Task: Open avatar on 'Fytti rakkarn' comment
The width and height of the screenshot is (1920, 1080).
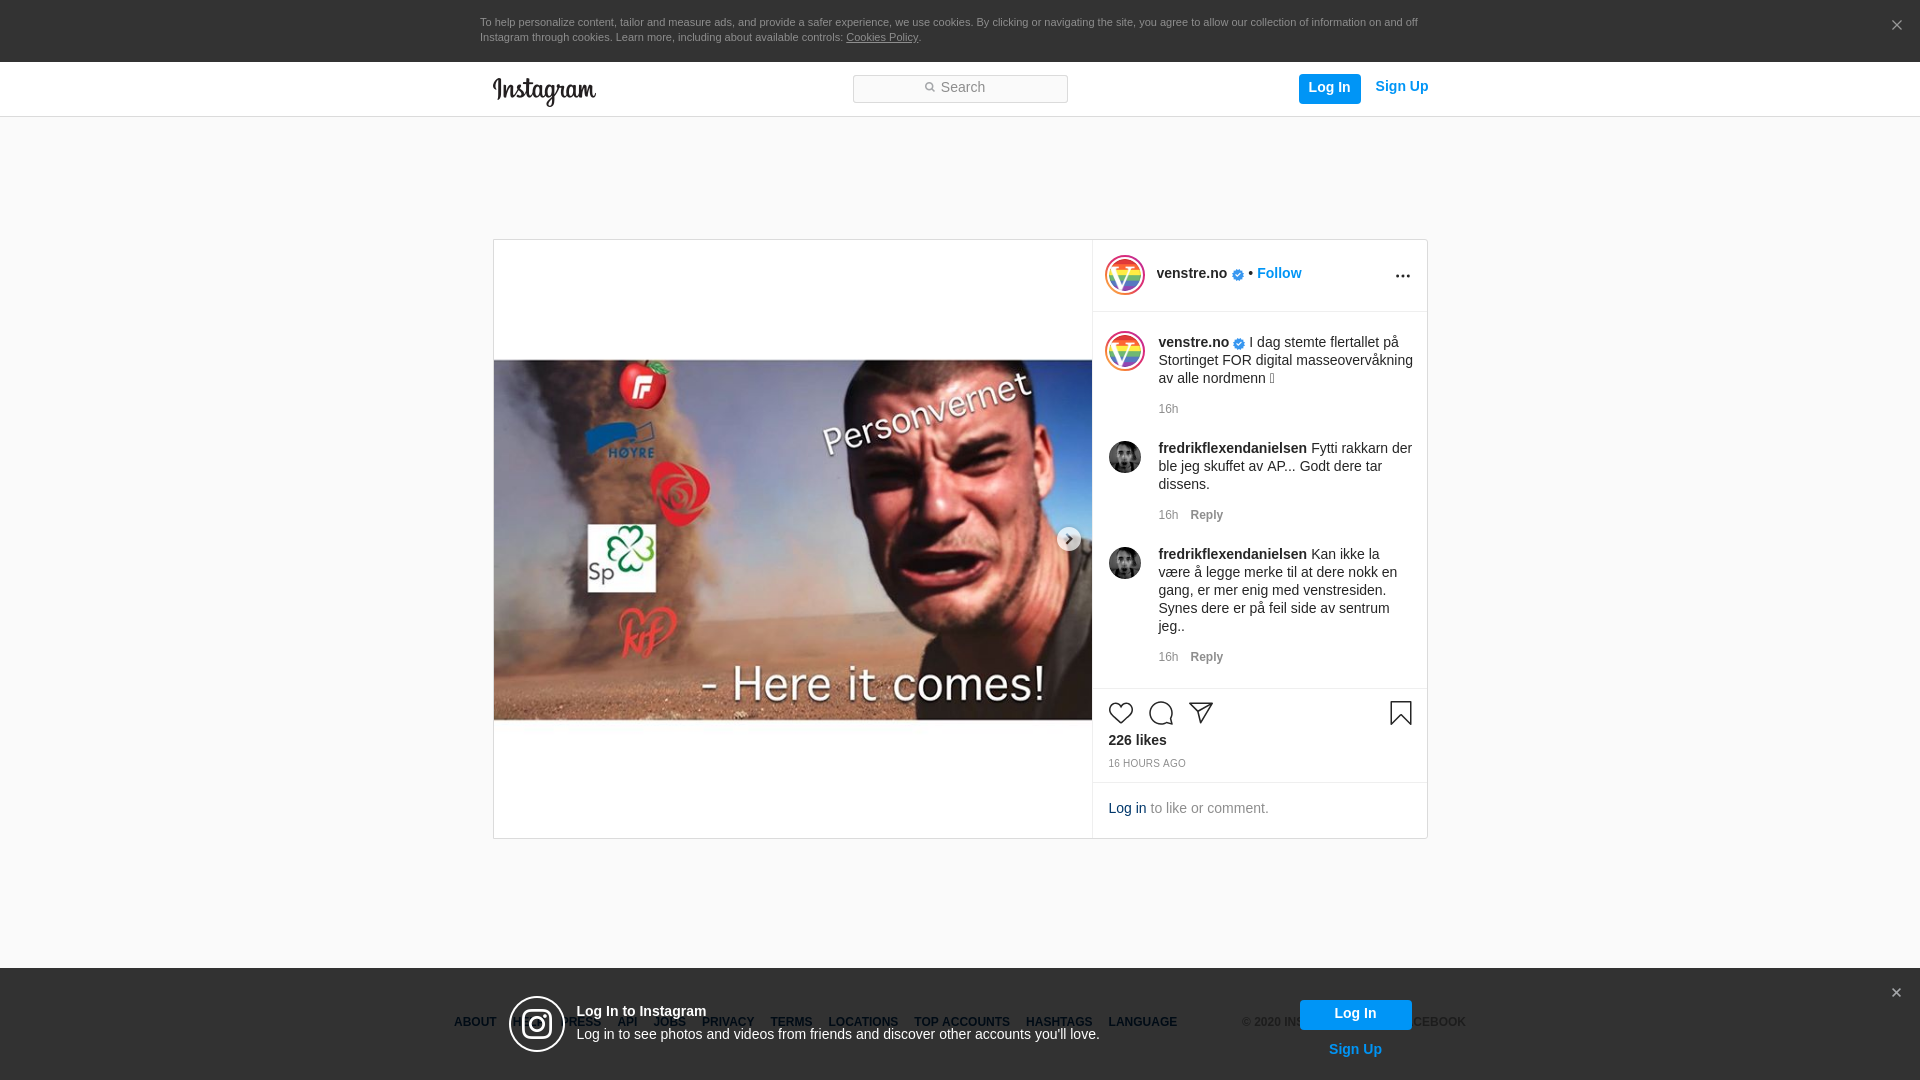Action: [x=1124, y=457]
